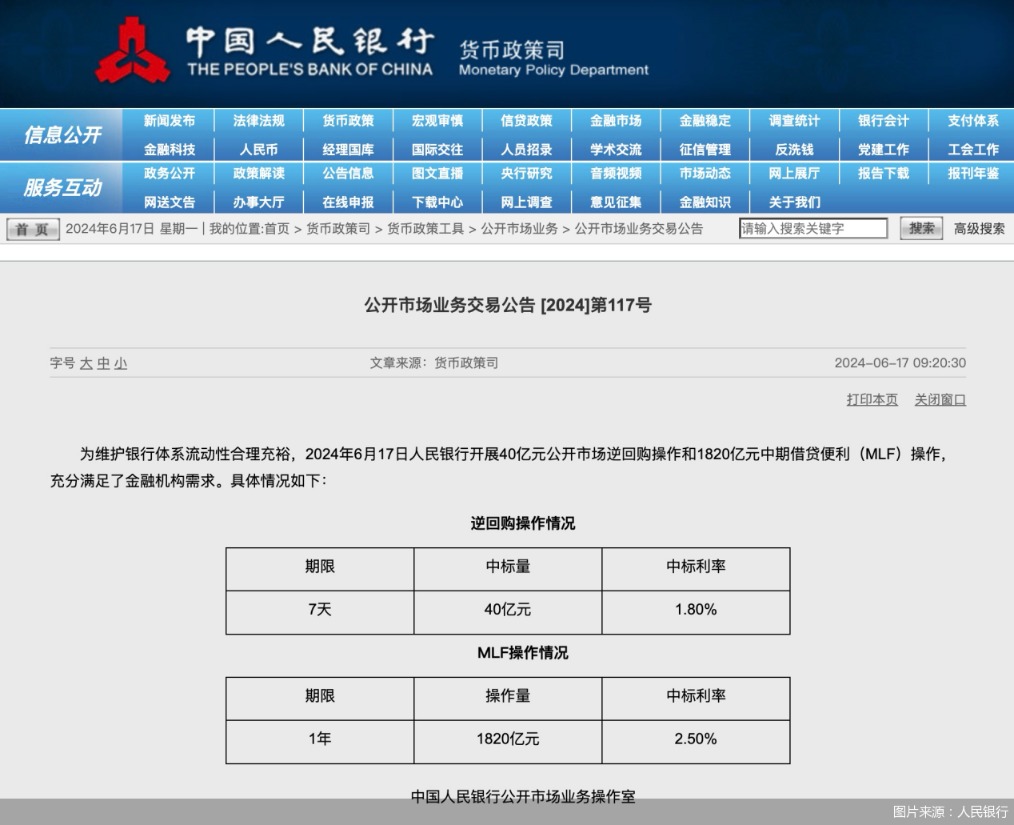Select the 2.50% rate cell
Viewport: 1014px width, 825px height.
click(x=696, y=741)
